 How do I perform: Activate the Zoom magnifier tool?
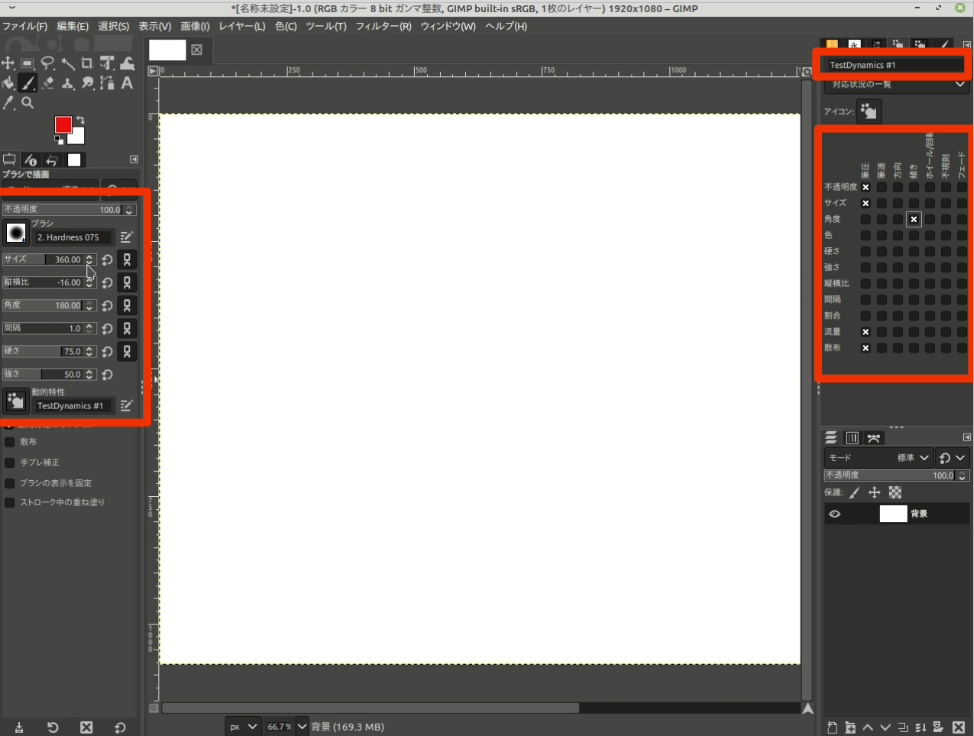click(27, 102)
